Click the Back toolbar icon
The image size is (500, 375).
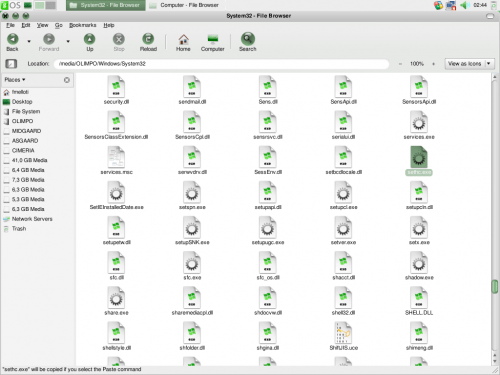pos(12,39)
